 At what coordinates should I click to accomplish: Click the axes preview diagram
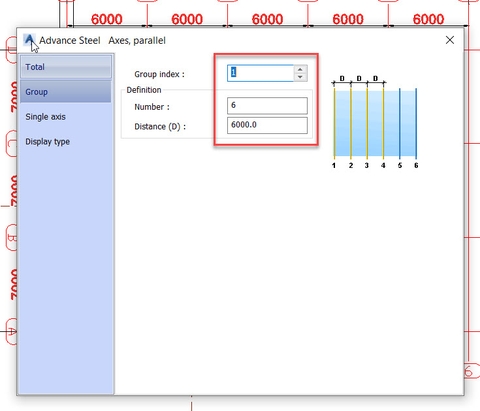pos(375,122)
